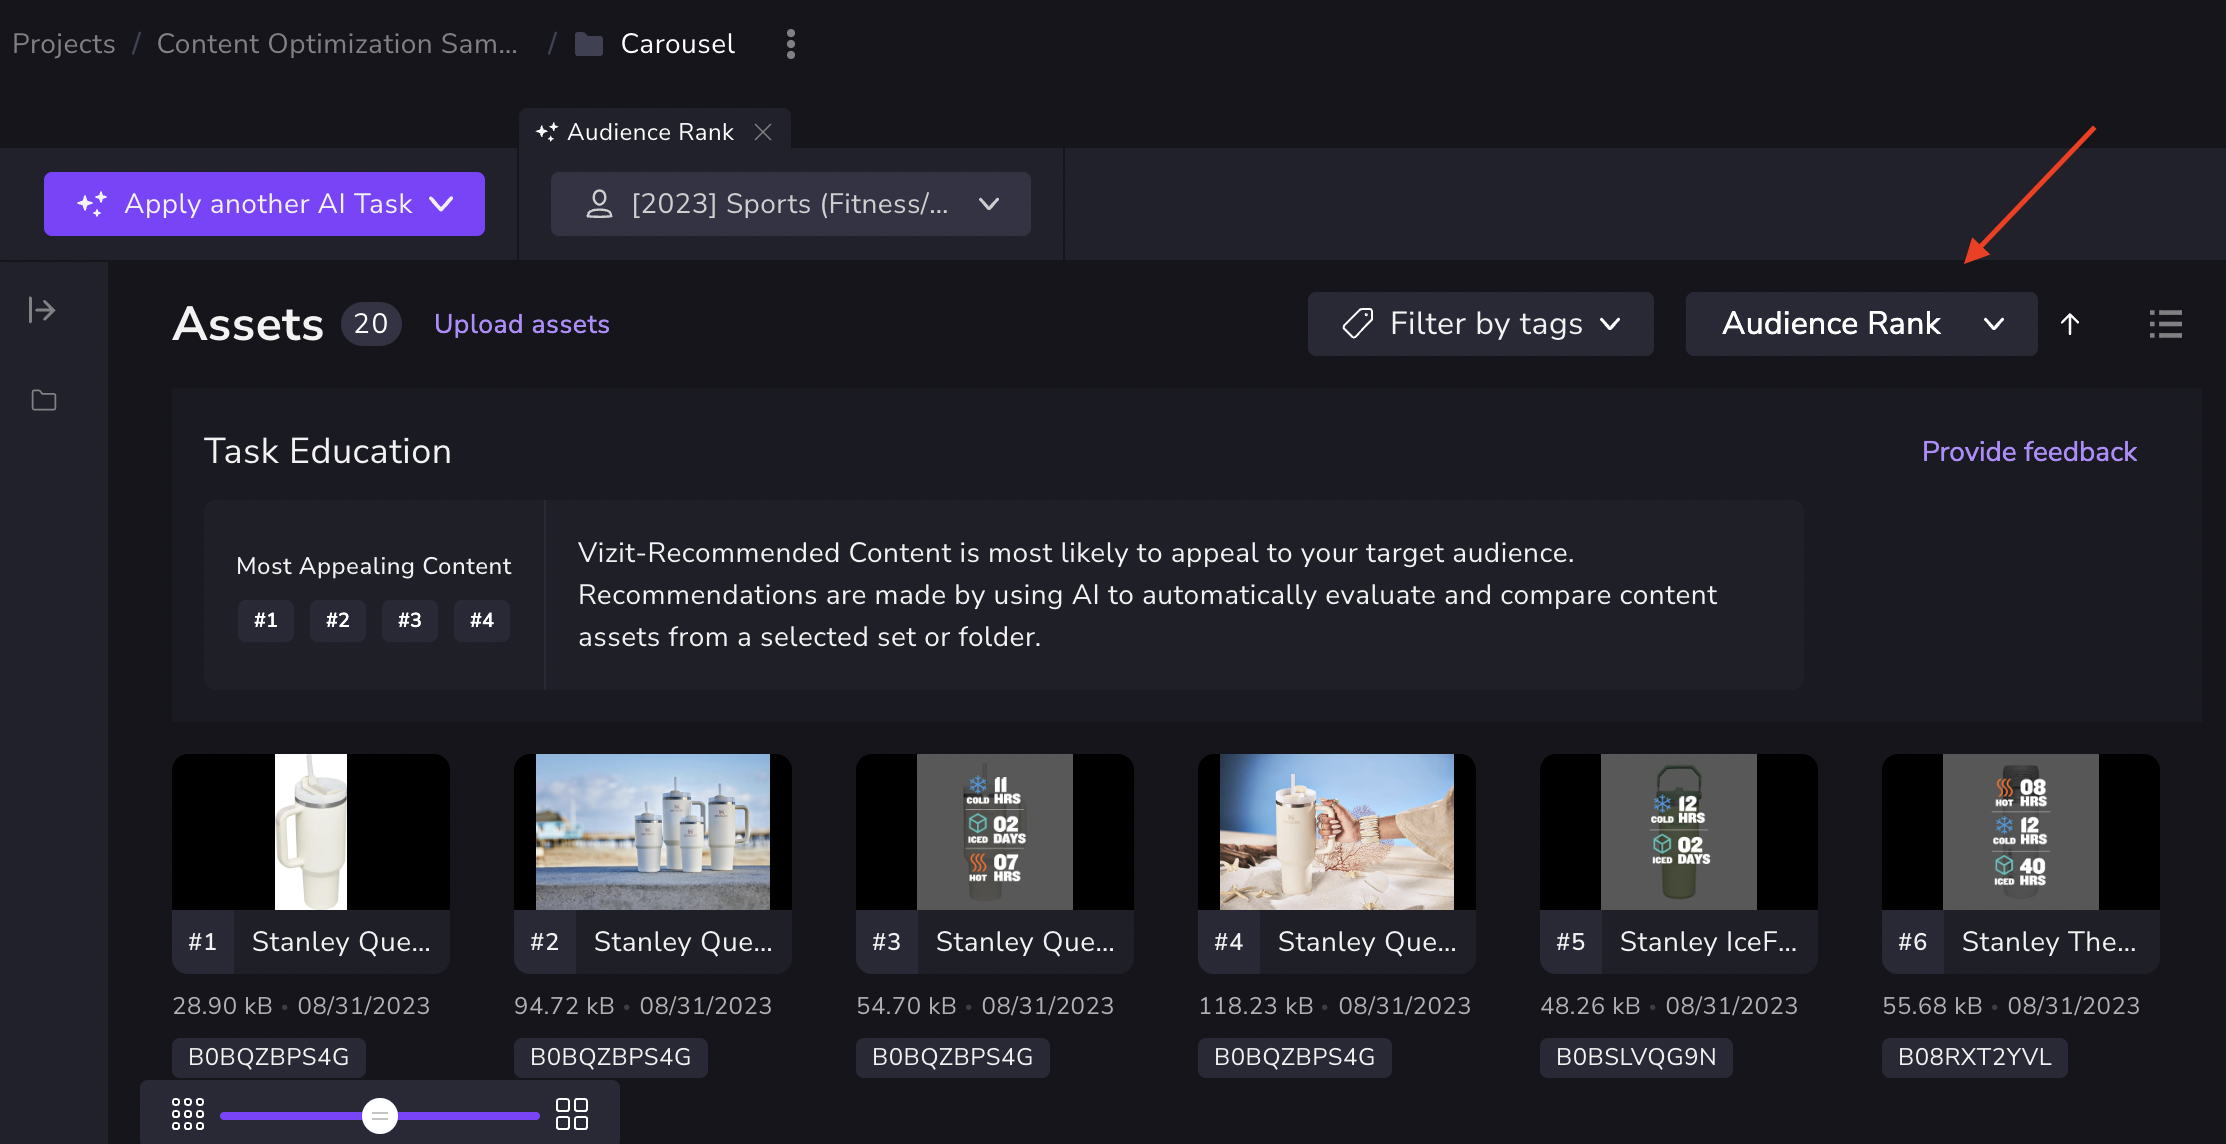Open the folder icon in sidebar
This screenshot has width=2226, height=1144.
pyautogui.click(x=44, y=401)
